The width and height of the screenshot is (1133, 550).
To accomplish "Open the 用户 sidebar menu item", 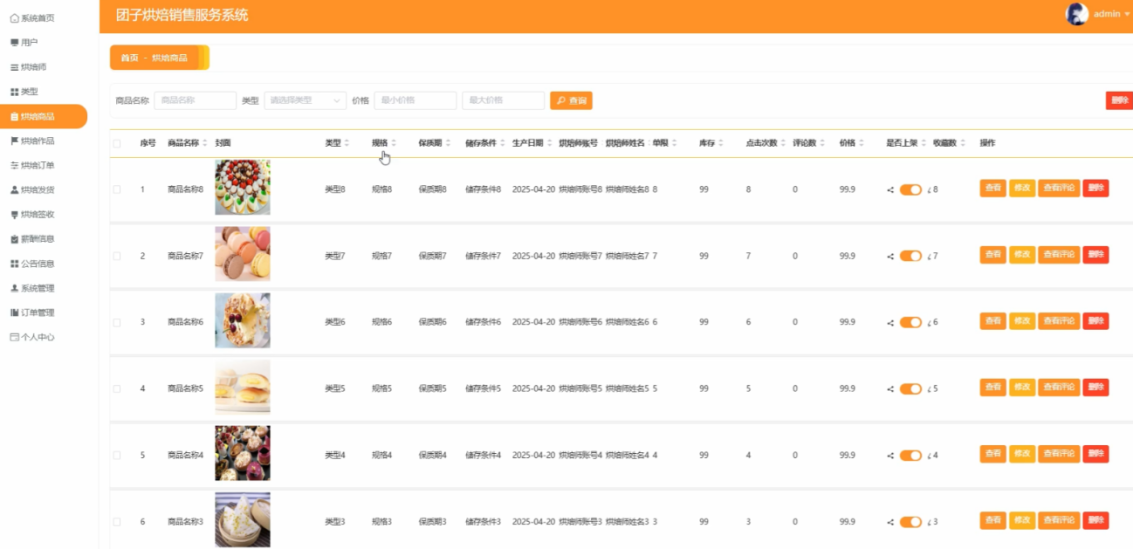I will 43,43.
